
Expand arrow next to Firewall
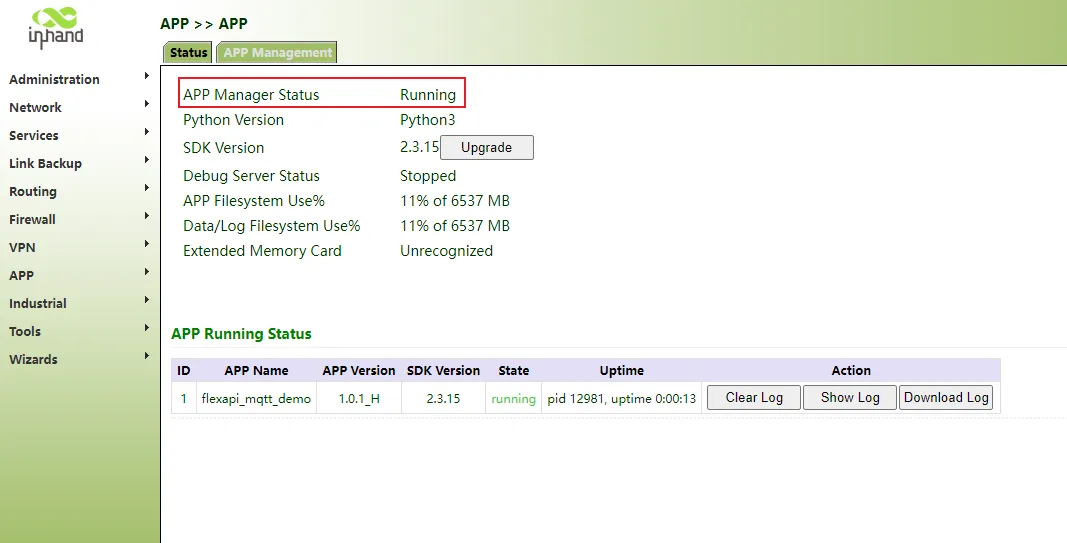point(146,216)
